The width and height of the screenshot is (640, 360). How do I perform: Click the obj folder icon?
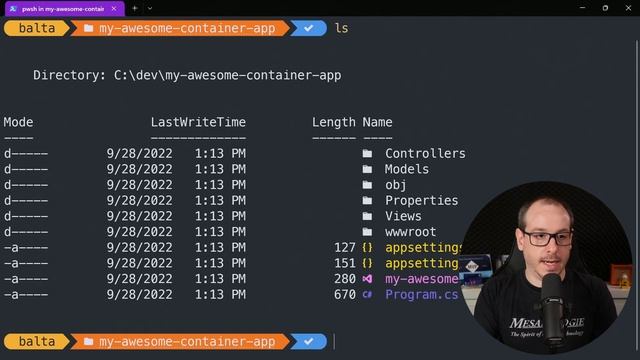367,185
